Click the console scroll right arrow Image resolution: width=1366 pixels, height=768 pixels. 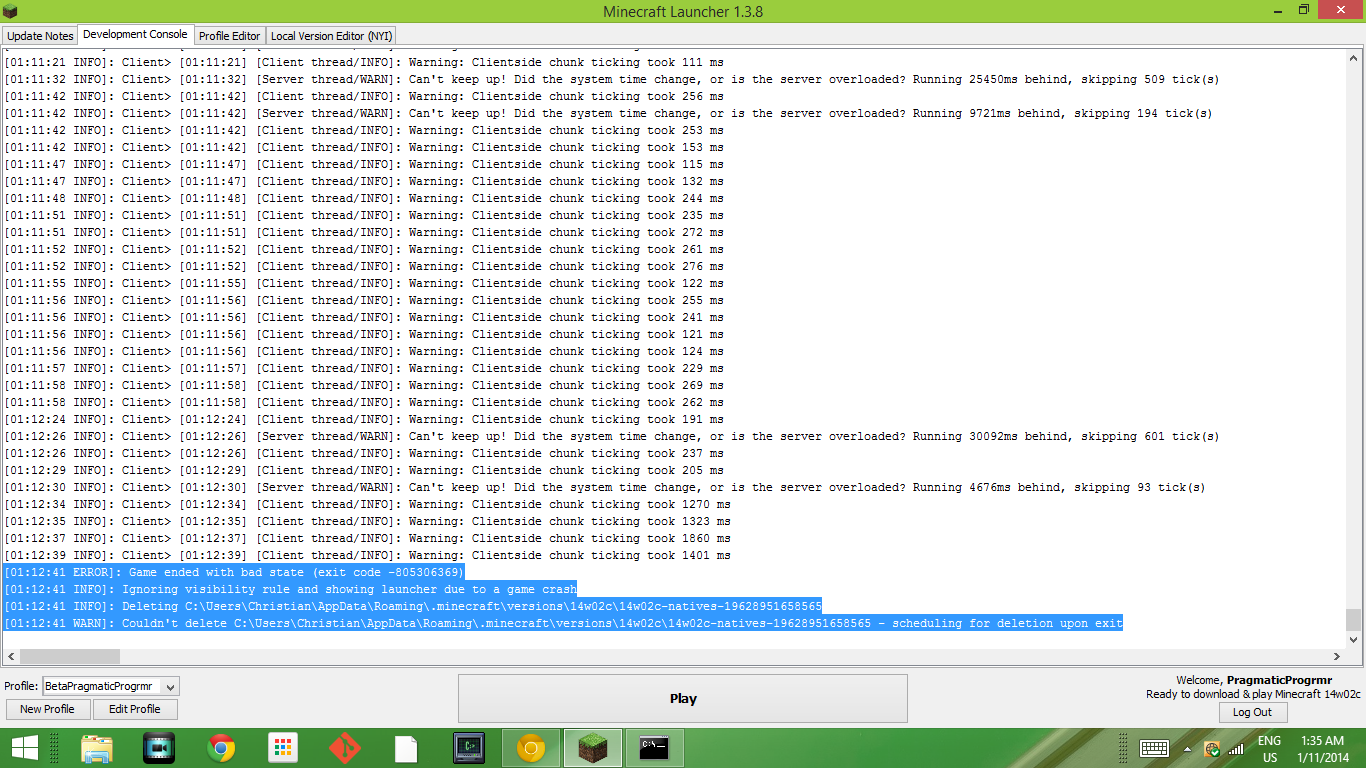pos(1338,657)
